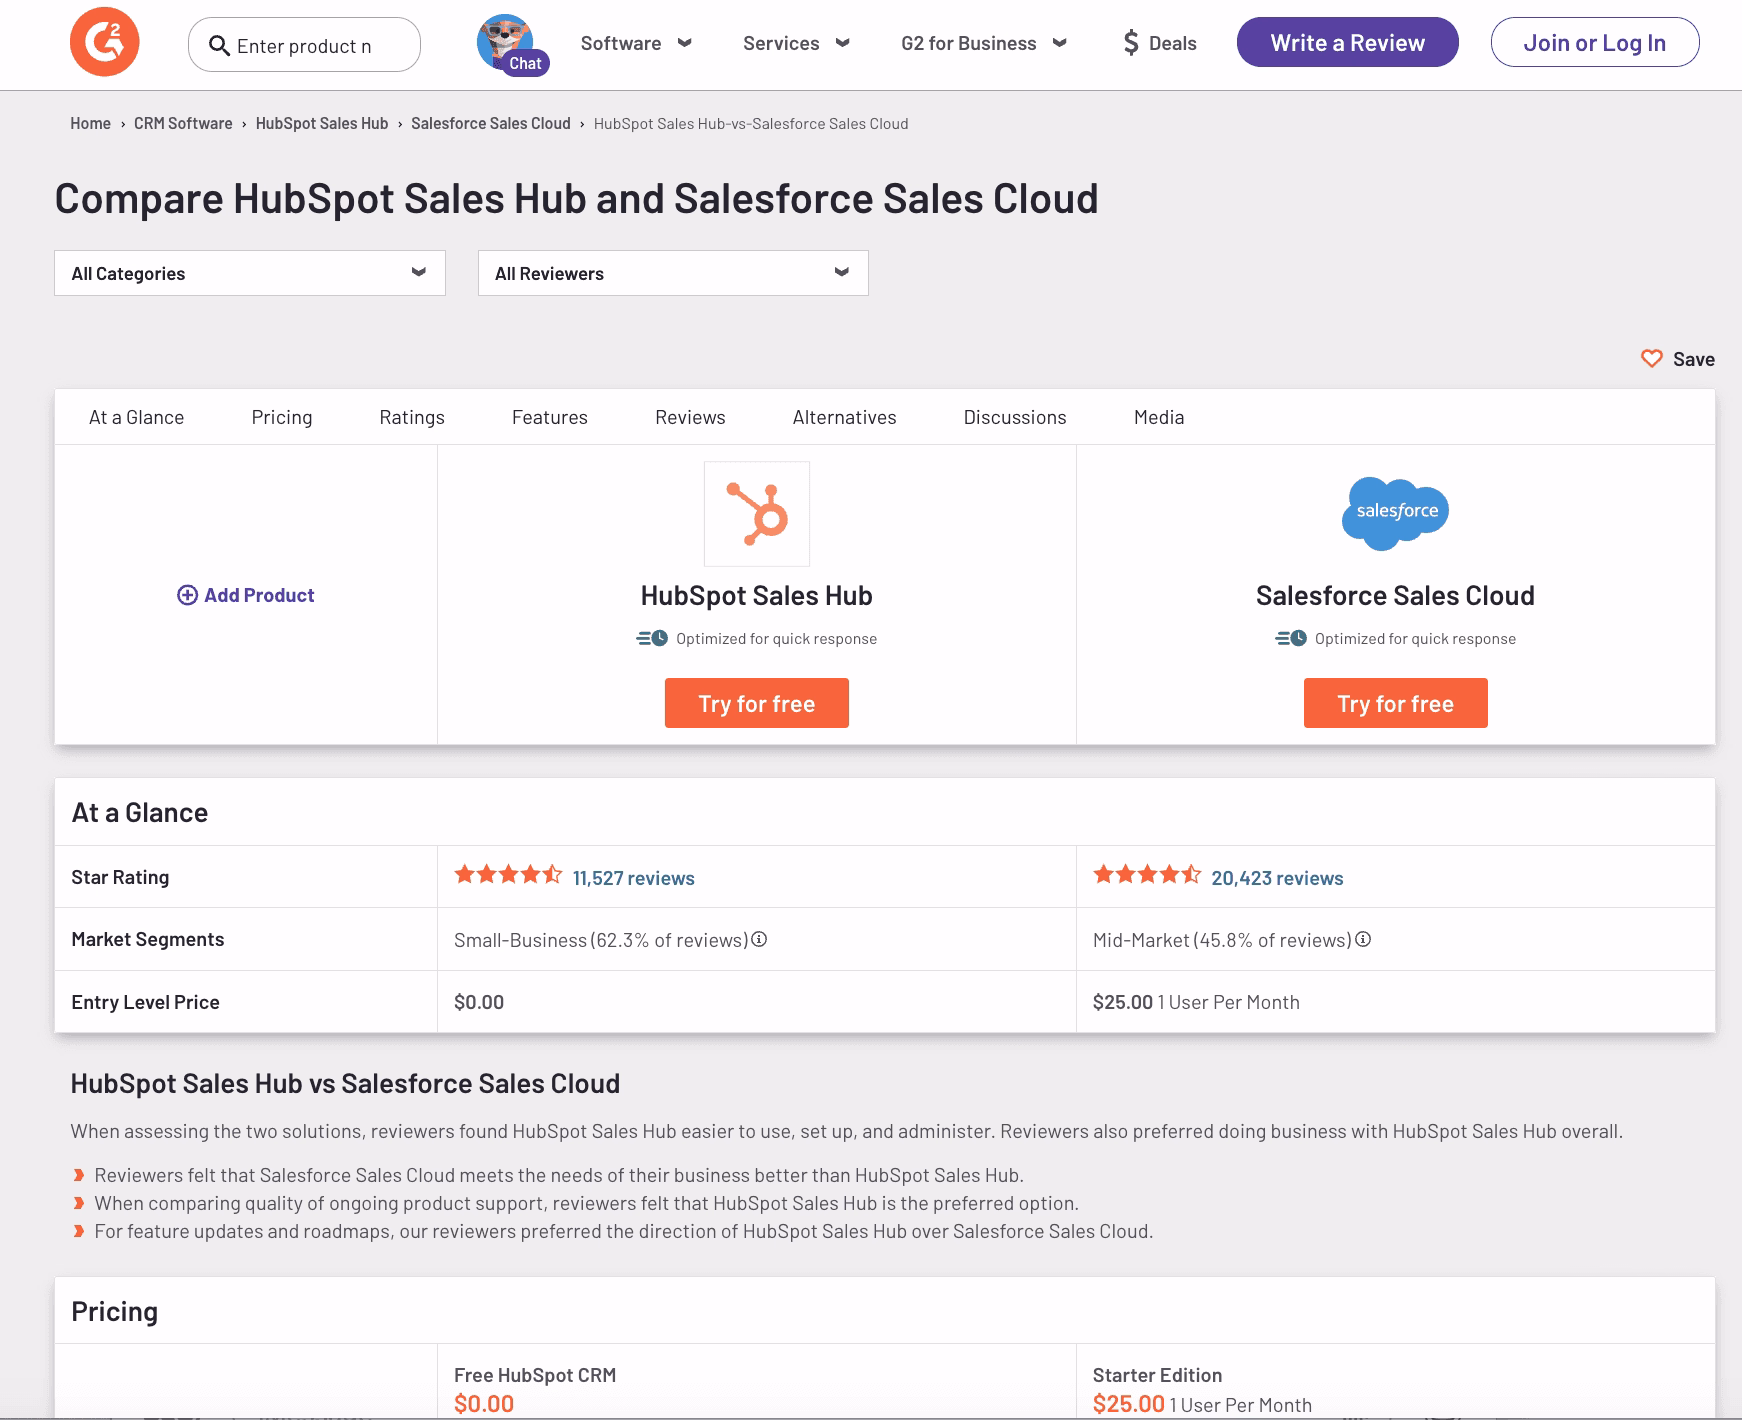
Task: Click the Starter Edition plan name
Action: pyautogui.click(x=1157, y=1375)
